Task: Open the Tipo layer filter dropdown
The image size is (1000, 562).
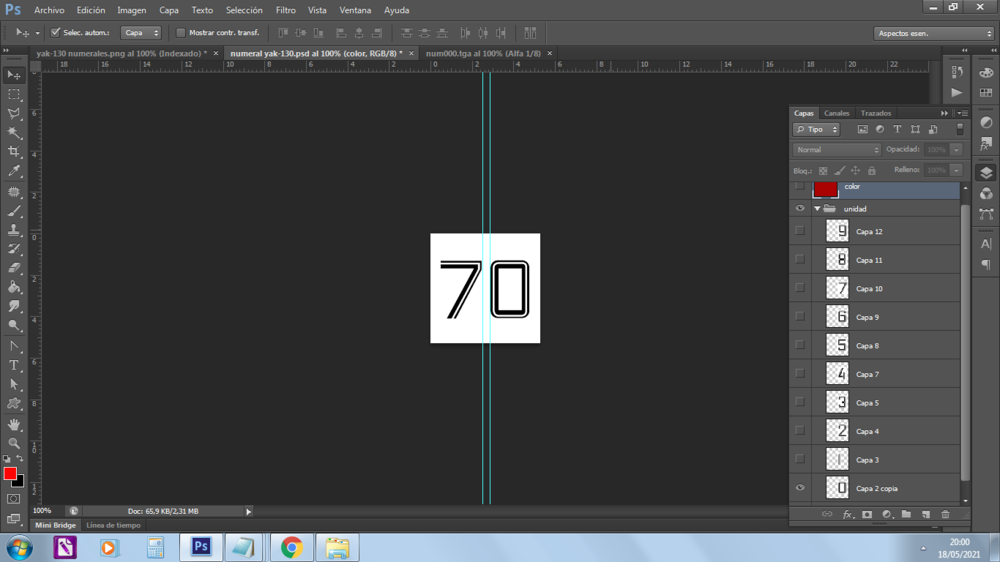Action: click(x=816, y=129)
